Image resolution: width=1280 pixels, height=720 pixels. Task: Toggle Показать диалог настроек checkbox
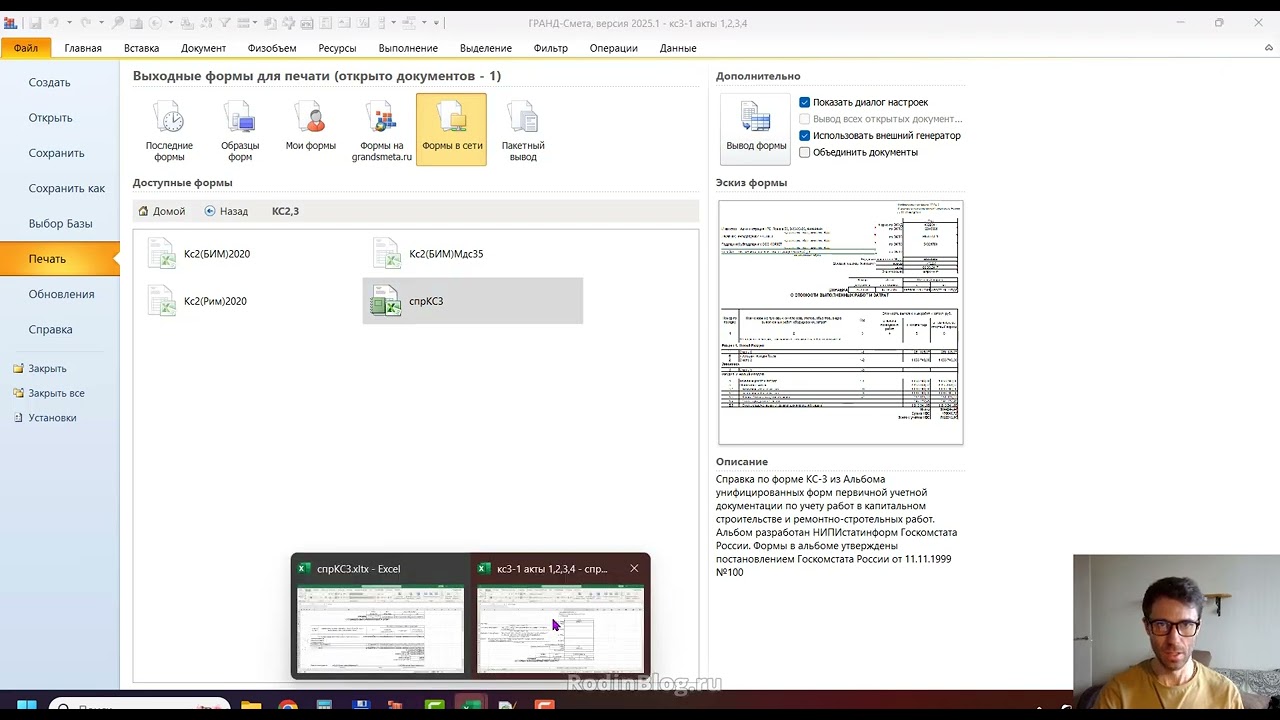pyautogui.click(x=804, y=102)
